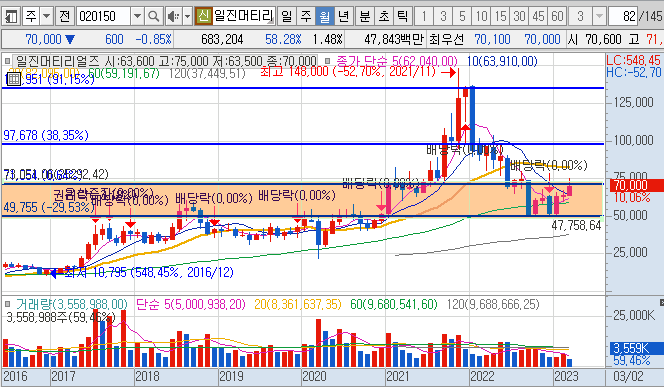Screen dimensions: 664x387
Task: Select the highlighted 월 monthly period
Action: pos(324,17)
